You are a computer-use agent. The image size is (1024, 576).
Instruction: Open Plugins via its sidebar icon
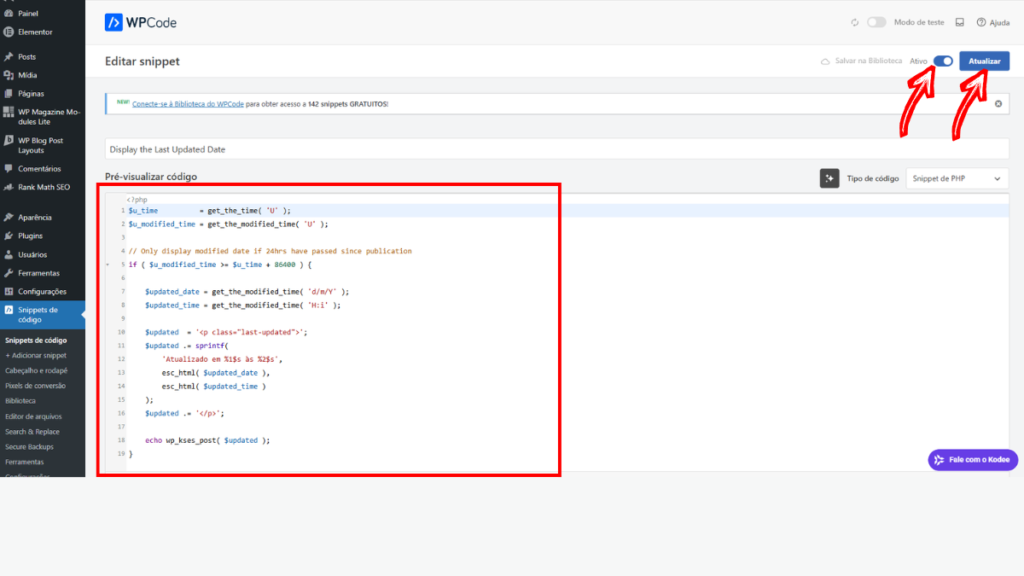coord(8,236)
